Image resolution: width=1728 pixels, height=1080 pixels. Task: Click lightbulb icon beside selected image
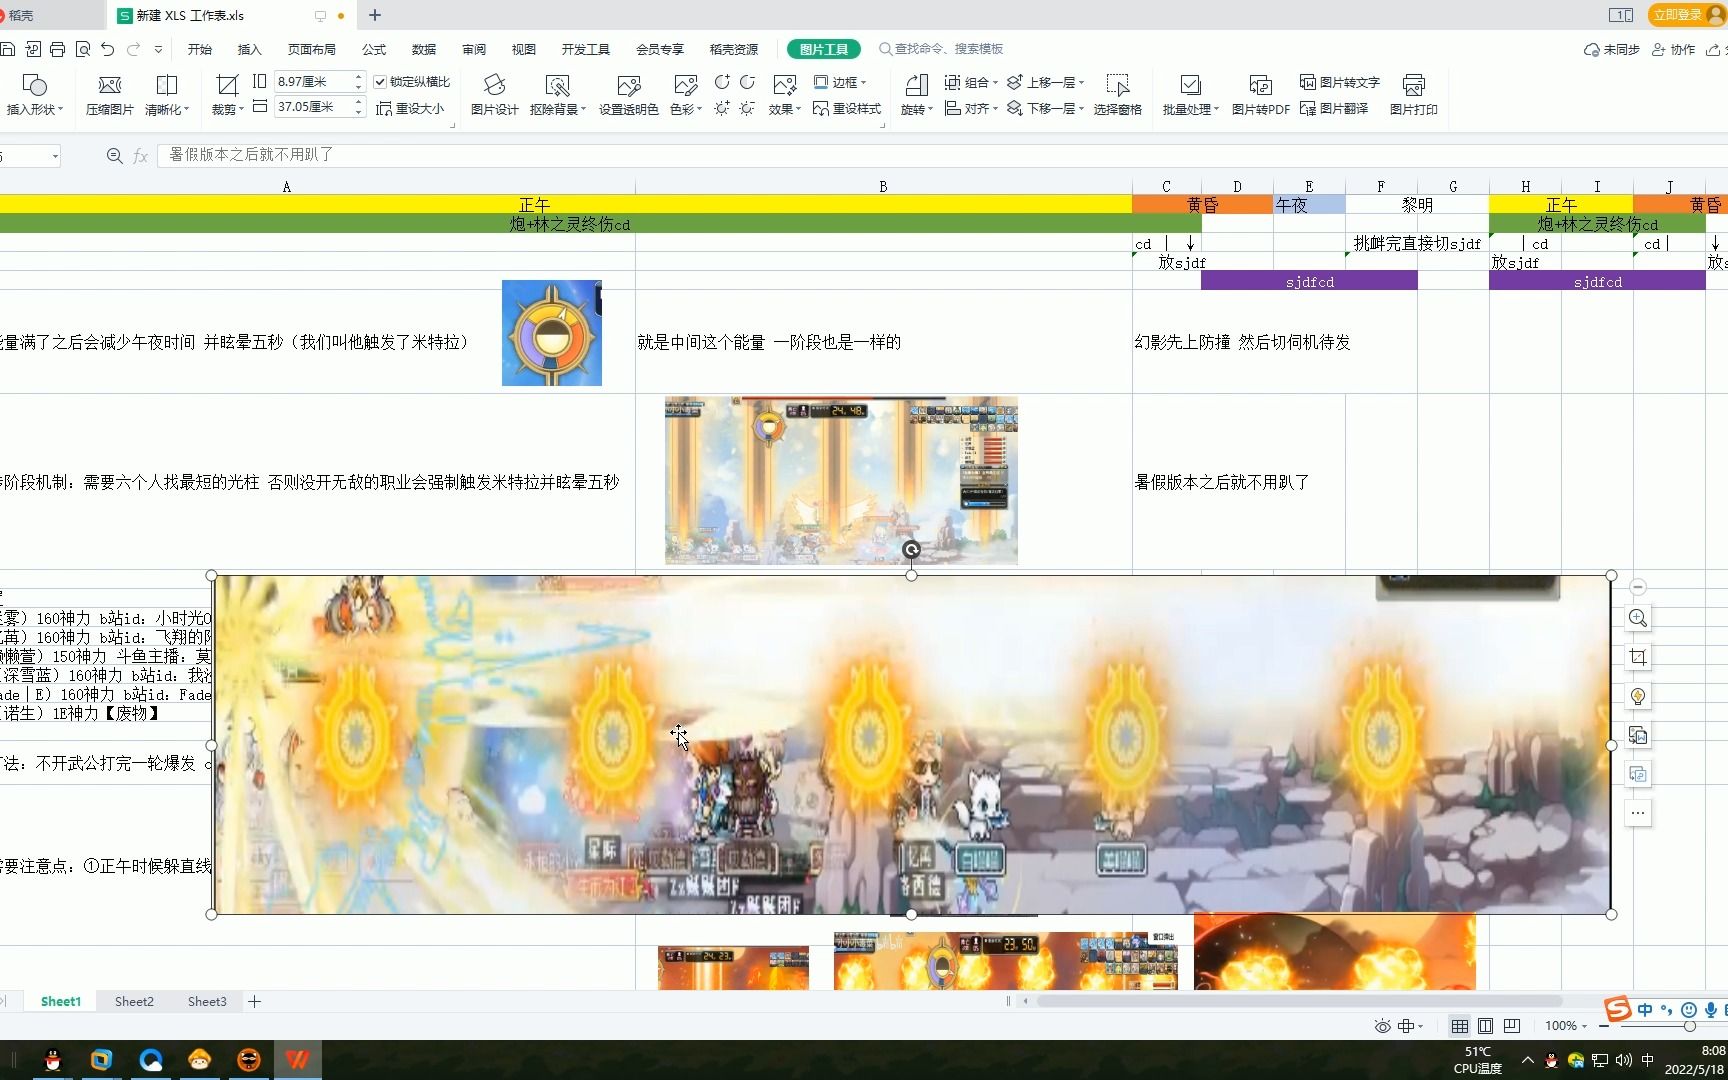pos(1638,696)
